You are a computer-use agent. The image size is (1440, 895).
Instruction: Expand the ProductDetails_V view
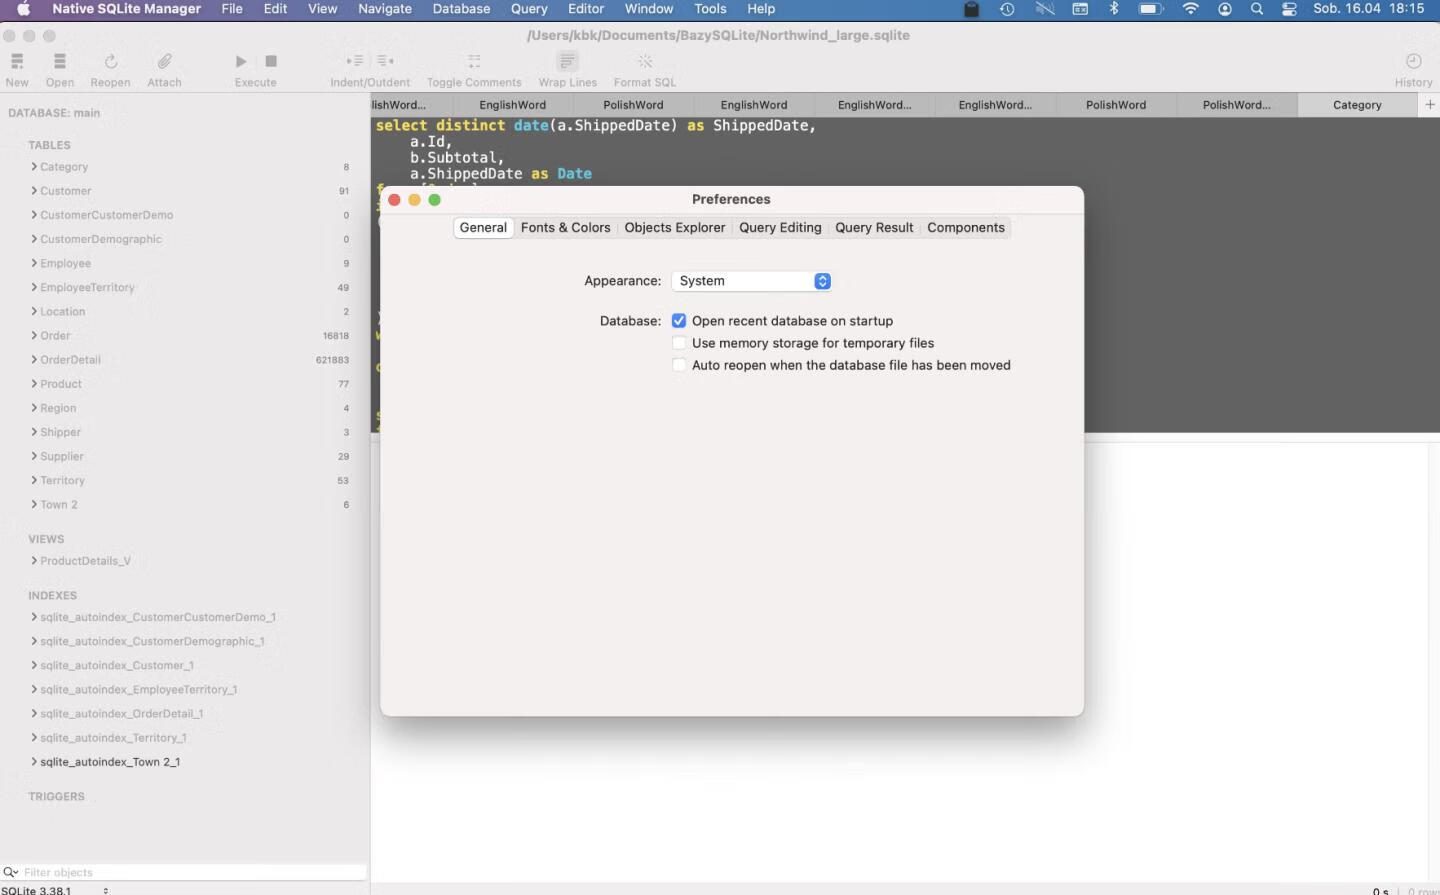click(34, 561)
